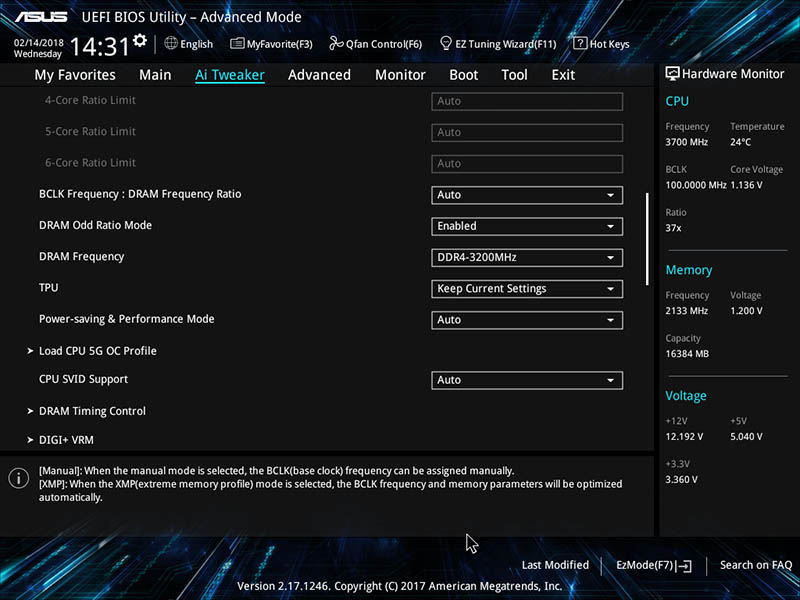
Task: Open the CPU SVID Support dropdown
Action: (x=527, y=380)
